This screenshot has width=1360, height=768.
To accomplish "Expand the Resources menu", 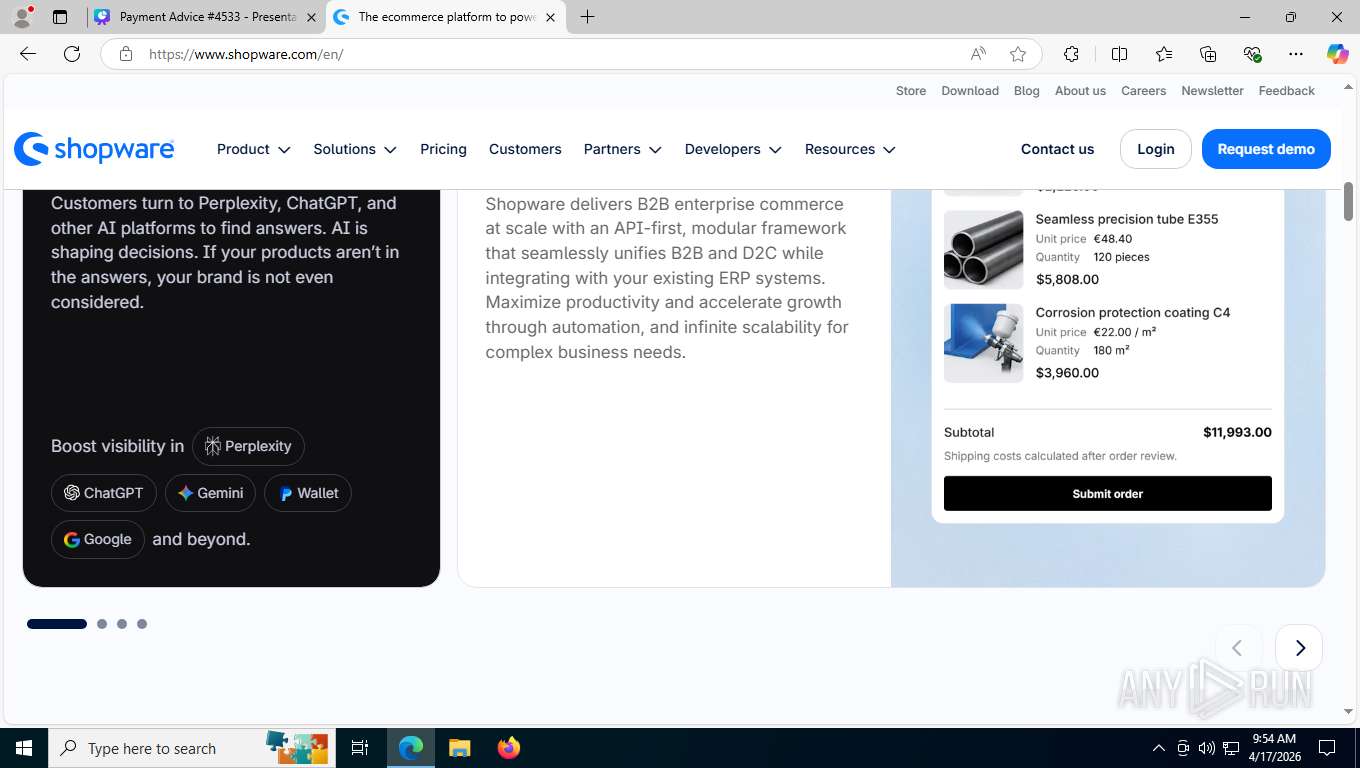I will tap(850, 149).
